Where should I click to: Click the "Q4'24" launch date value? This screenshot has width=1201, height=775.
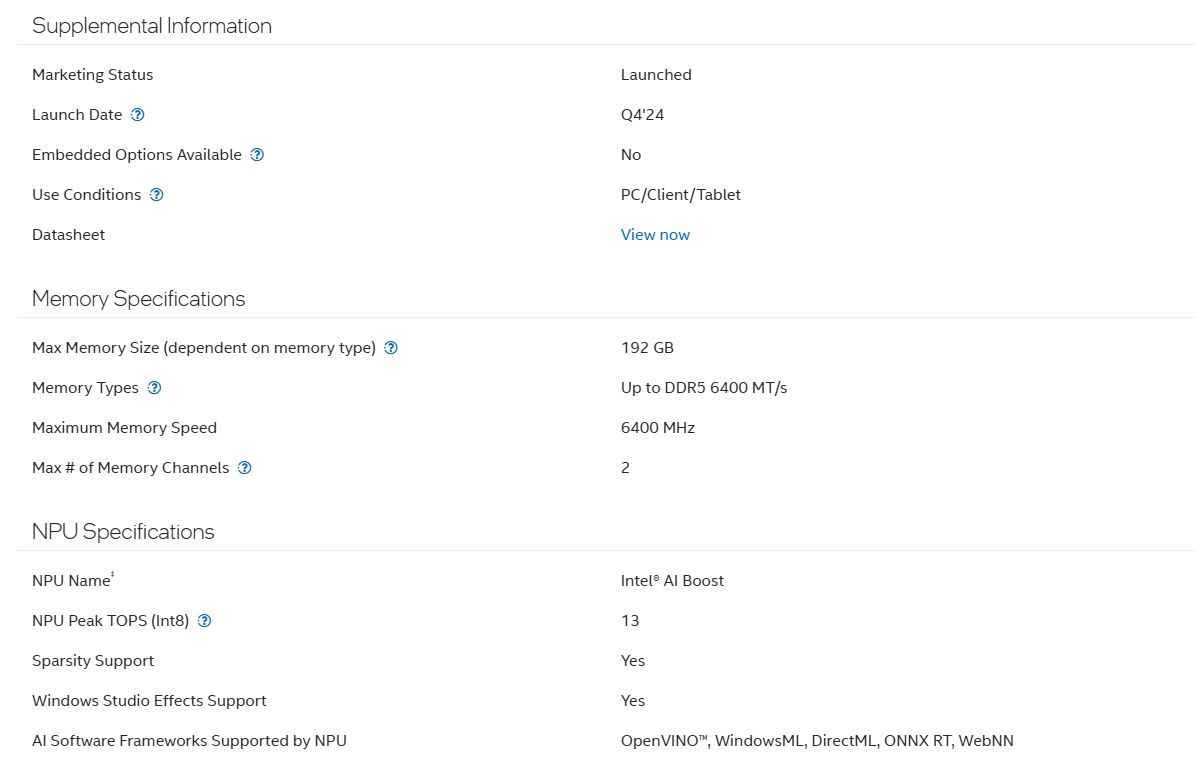point(642,115)
